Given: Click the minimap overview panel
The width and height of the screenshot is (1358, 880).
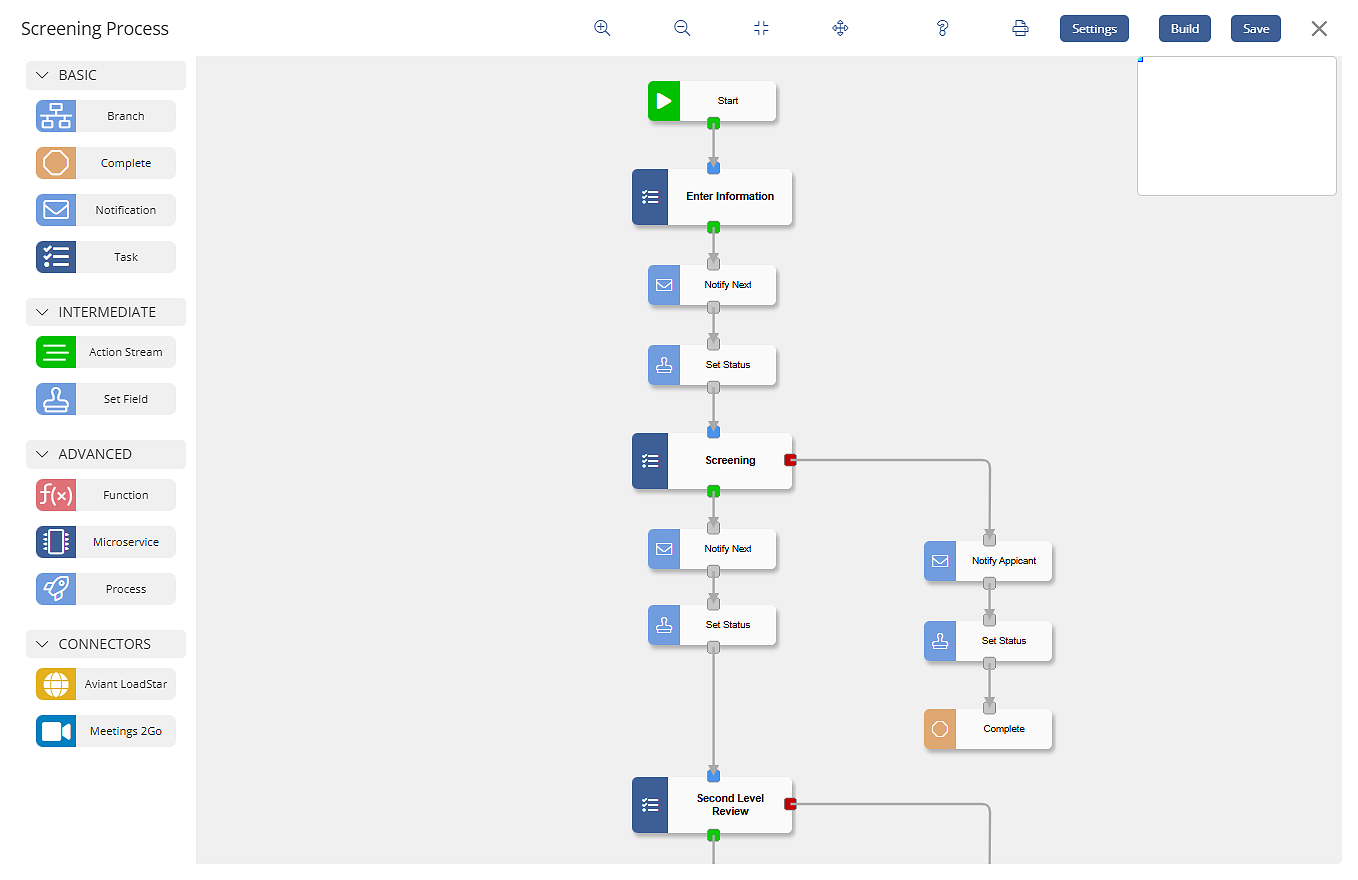Looking at the screenshot, I should pos(1236,126).
